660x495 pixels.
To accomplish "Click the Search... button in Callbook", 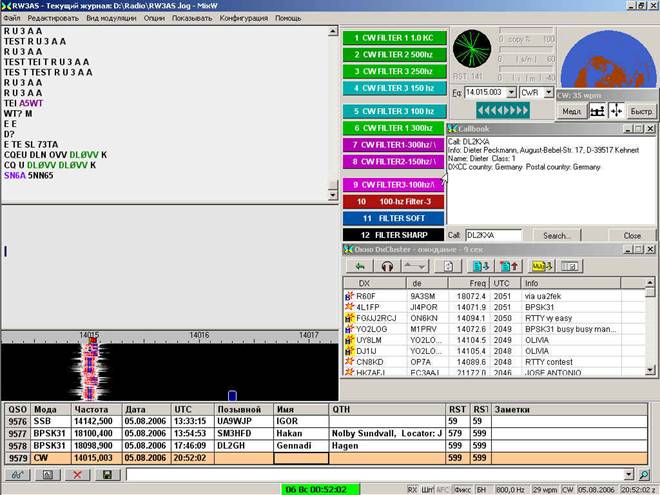I will pyautogui.click(x=556, y=236).
